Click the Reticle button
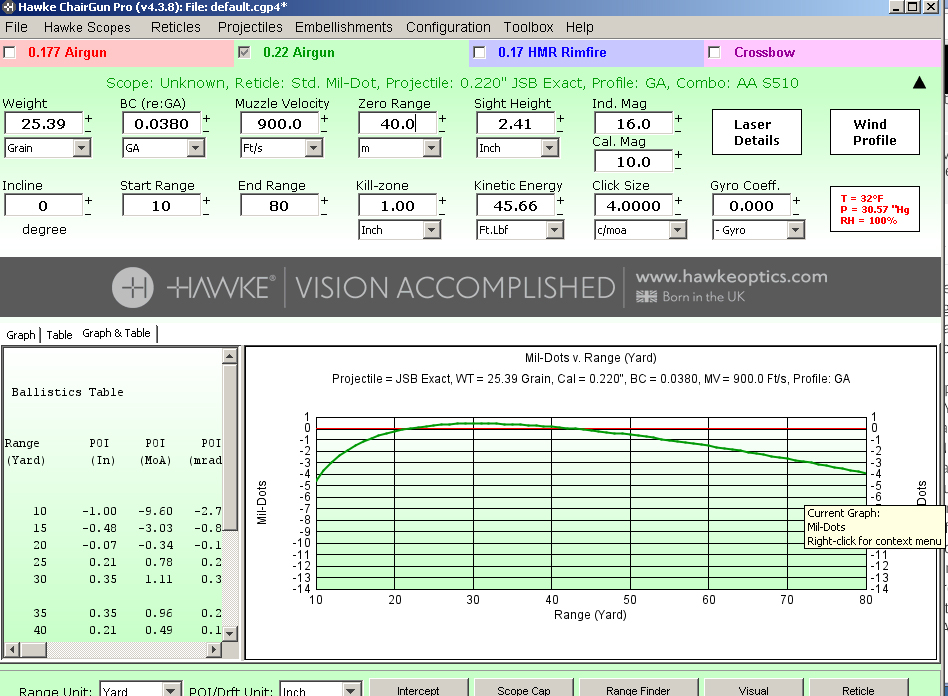Image resolution: width=948 pixels, height=696 pixels. (858, 689)
